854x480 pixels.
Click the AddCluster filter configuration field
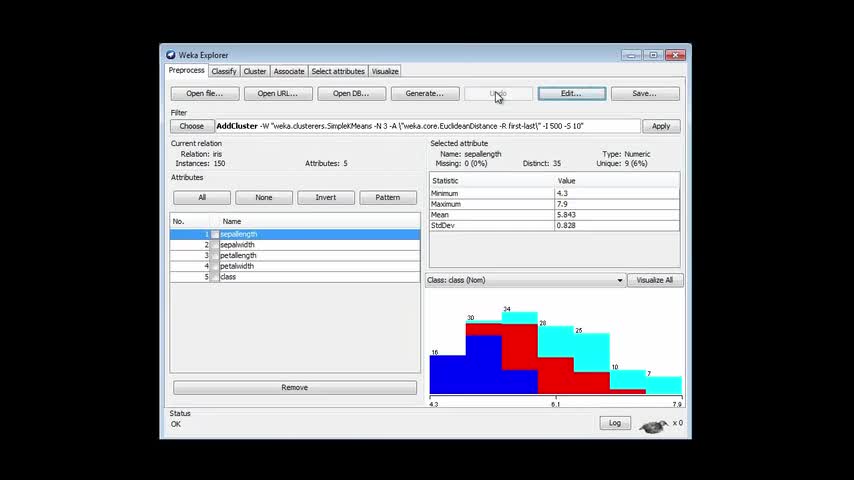pos(428,126)
